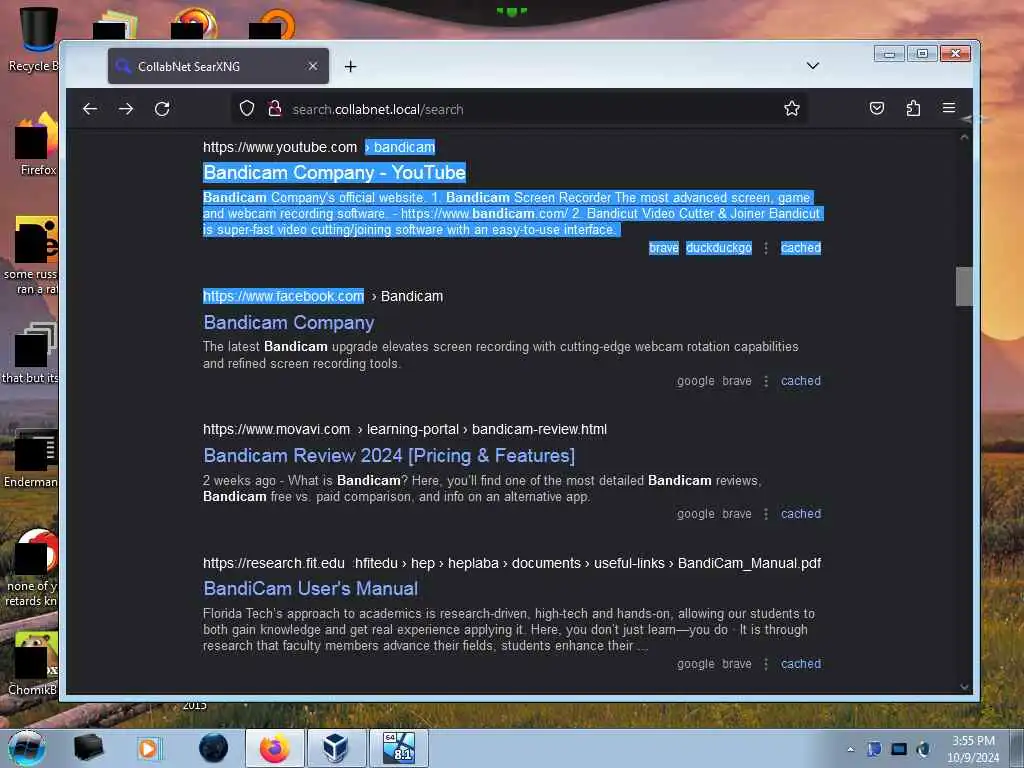Select https://www.youtube.com URL text
Image resolution: width=1024 pixels, height=768 pixels.
click(280, 148)
